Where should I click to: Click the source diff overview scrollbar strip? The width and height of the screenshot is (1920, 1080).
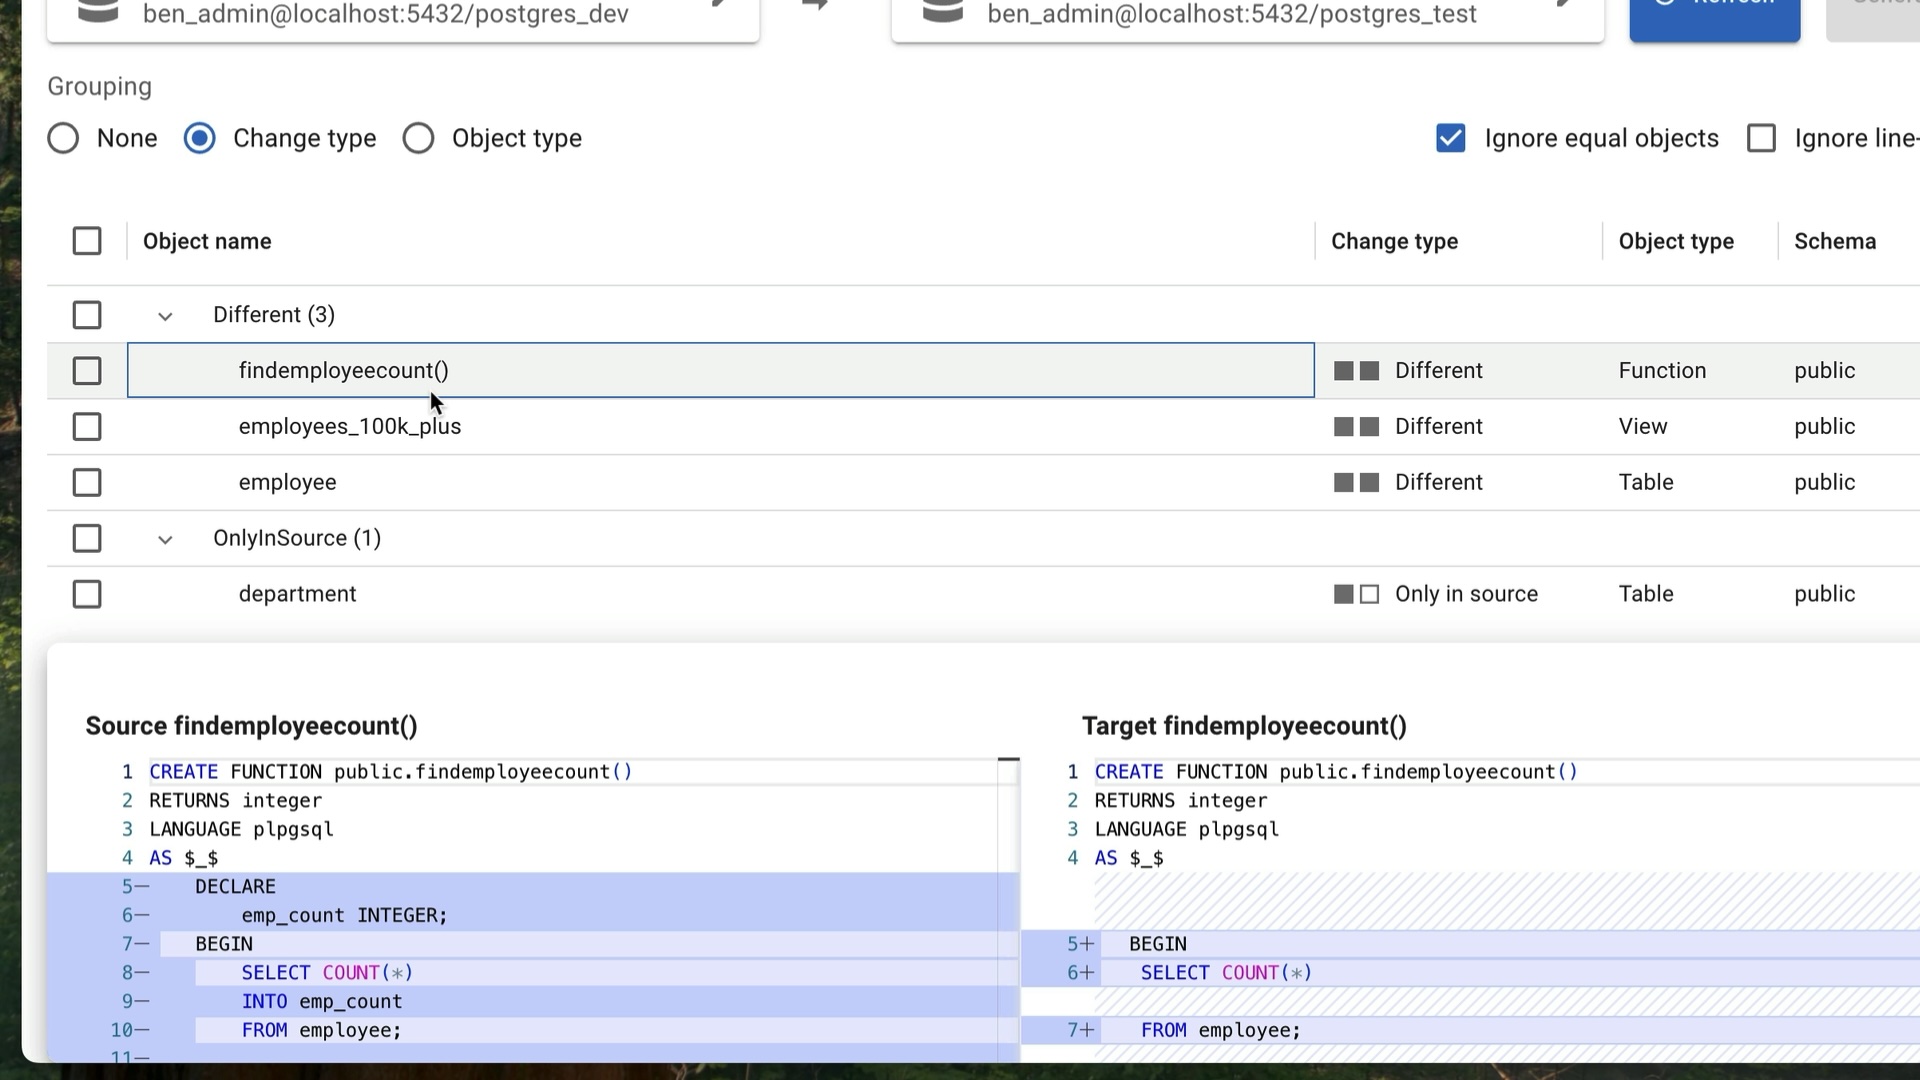point(1008,900)
